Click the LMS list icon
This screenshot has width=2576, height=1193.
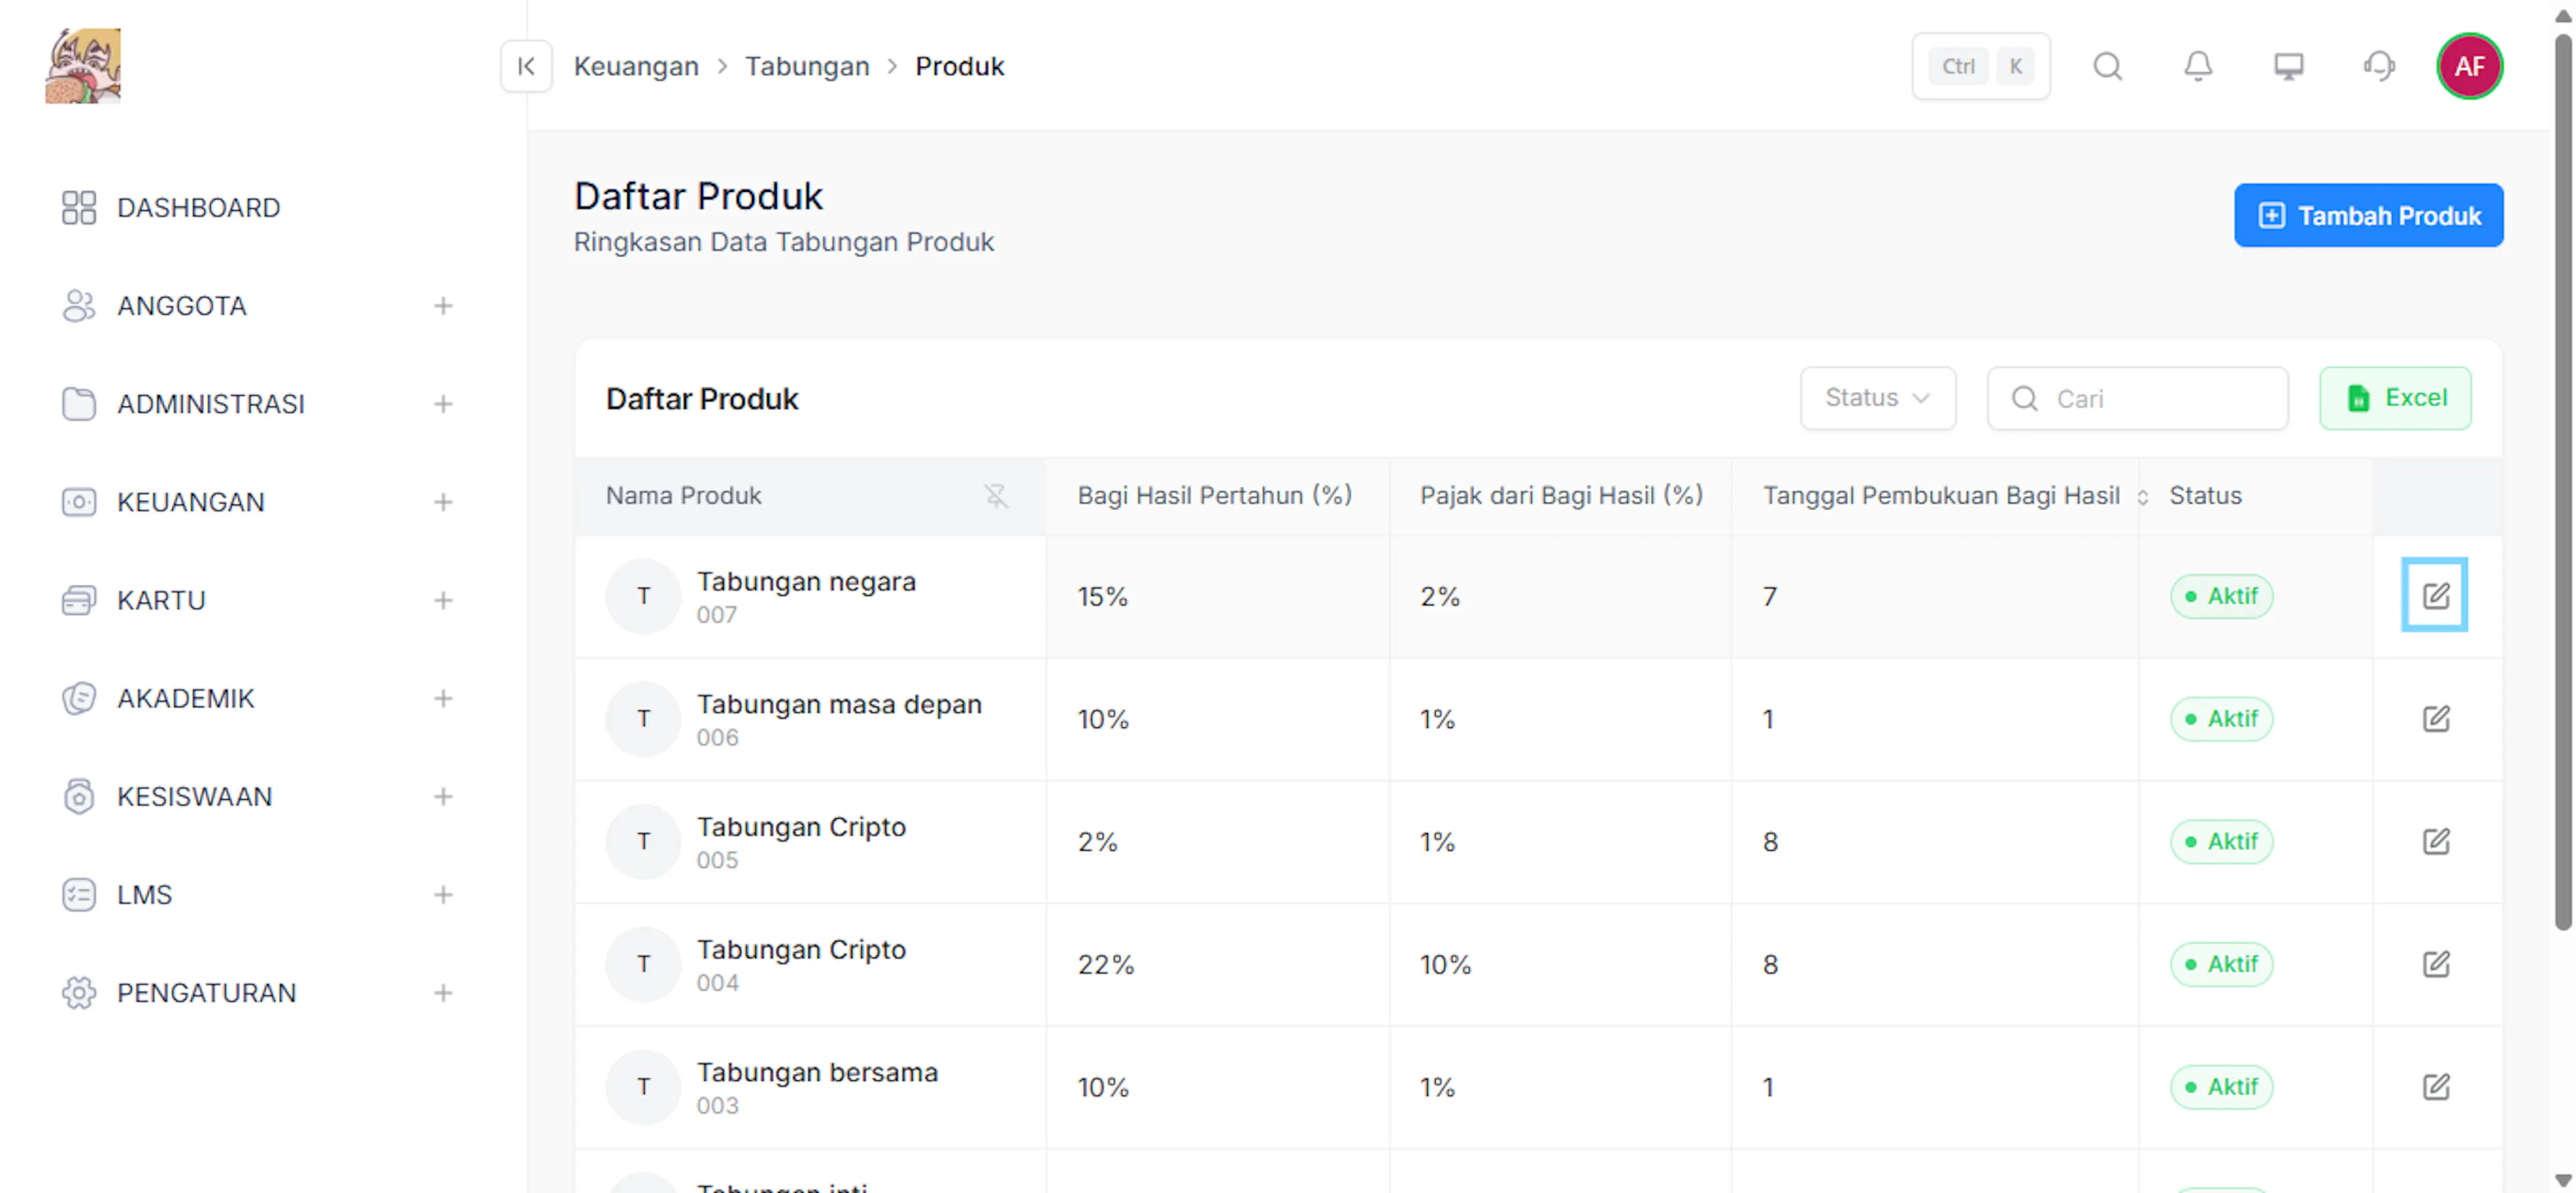[x=79, y=894]
